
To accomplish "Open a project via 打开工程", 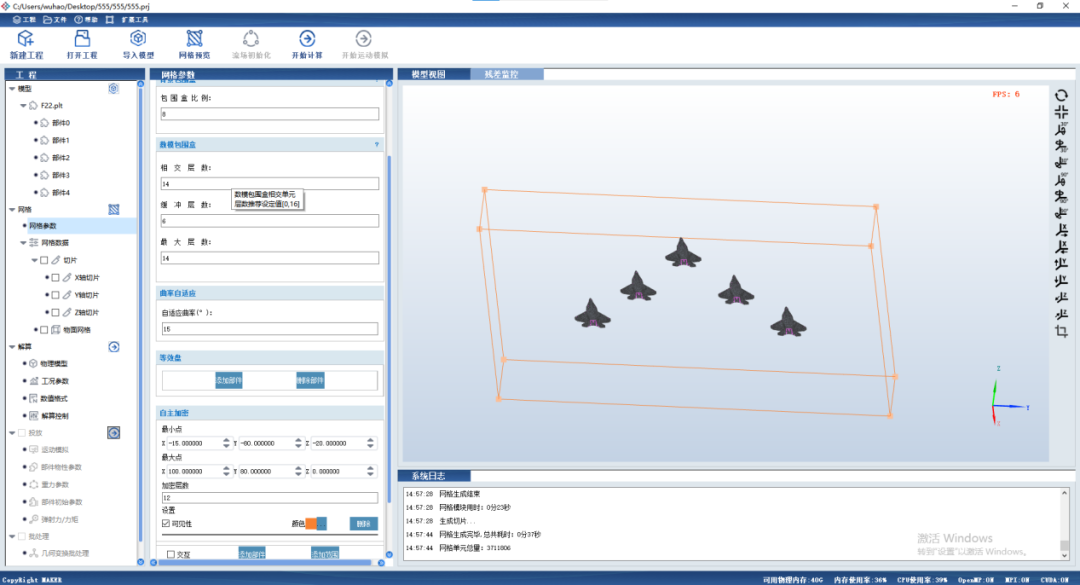I will pos(82,44).
